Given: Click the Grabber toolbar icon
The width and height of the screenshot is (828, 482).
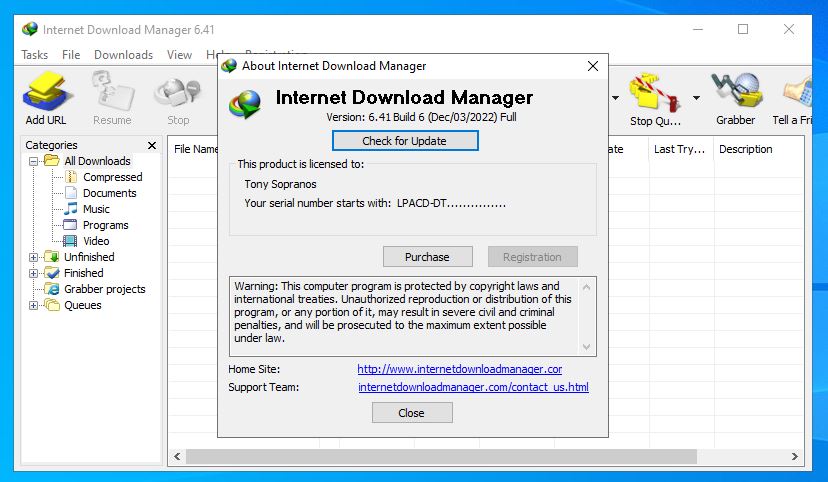Looking at the screenshot, I should coord(735,97).
